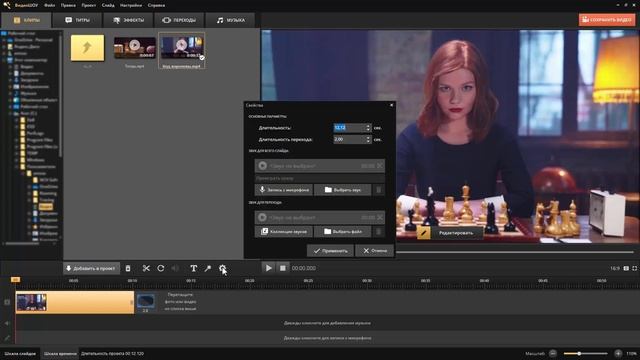Image resolution: width=640 pixels, height=360 pixels.
Task: Open the Настройки menu
Action: pyautogui.click(x=131, y=5)
